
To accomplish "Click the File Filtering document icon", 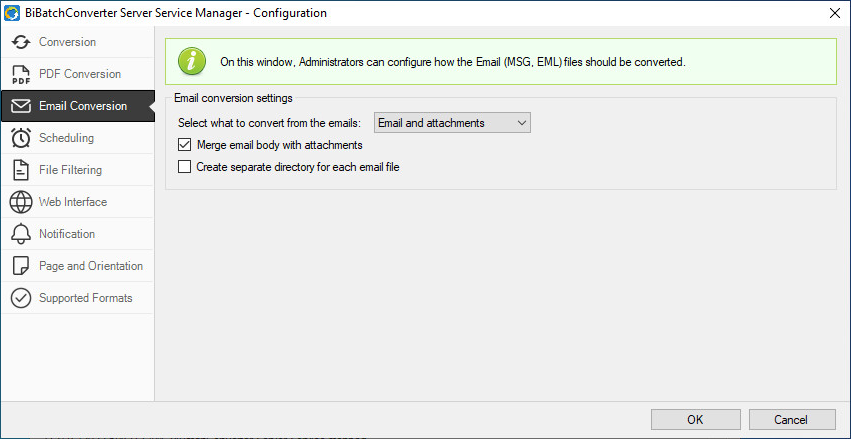I will click(21, 170).
